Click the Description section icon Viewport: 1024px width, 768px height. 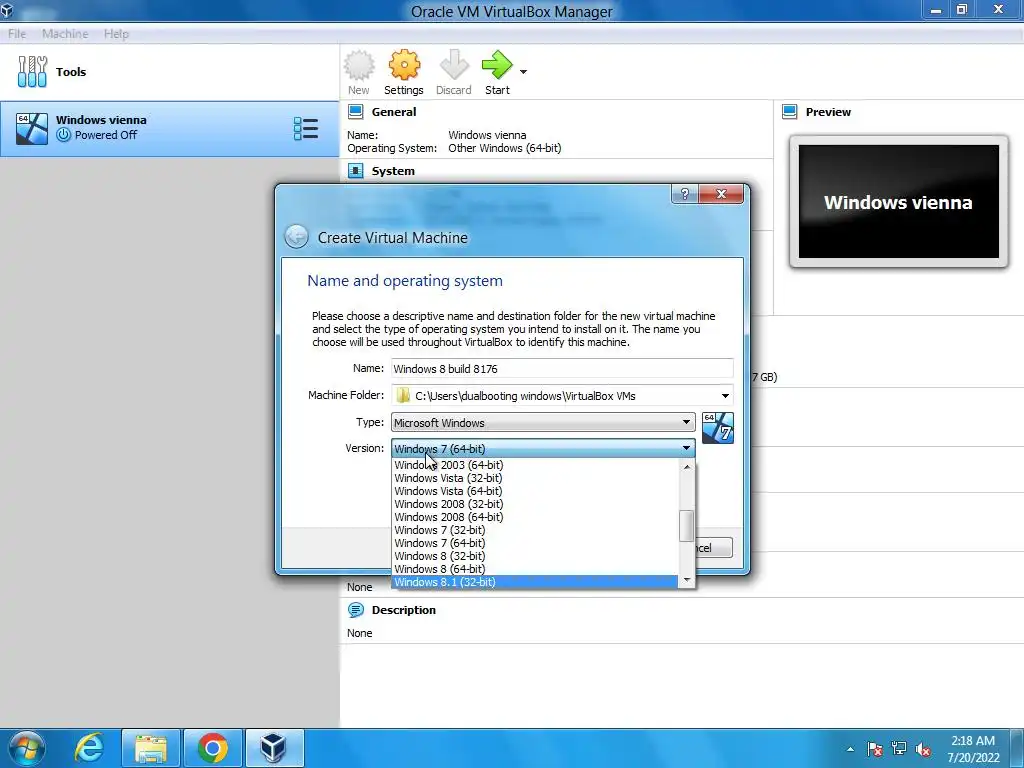355,610
